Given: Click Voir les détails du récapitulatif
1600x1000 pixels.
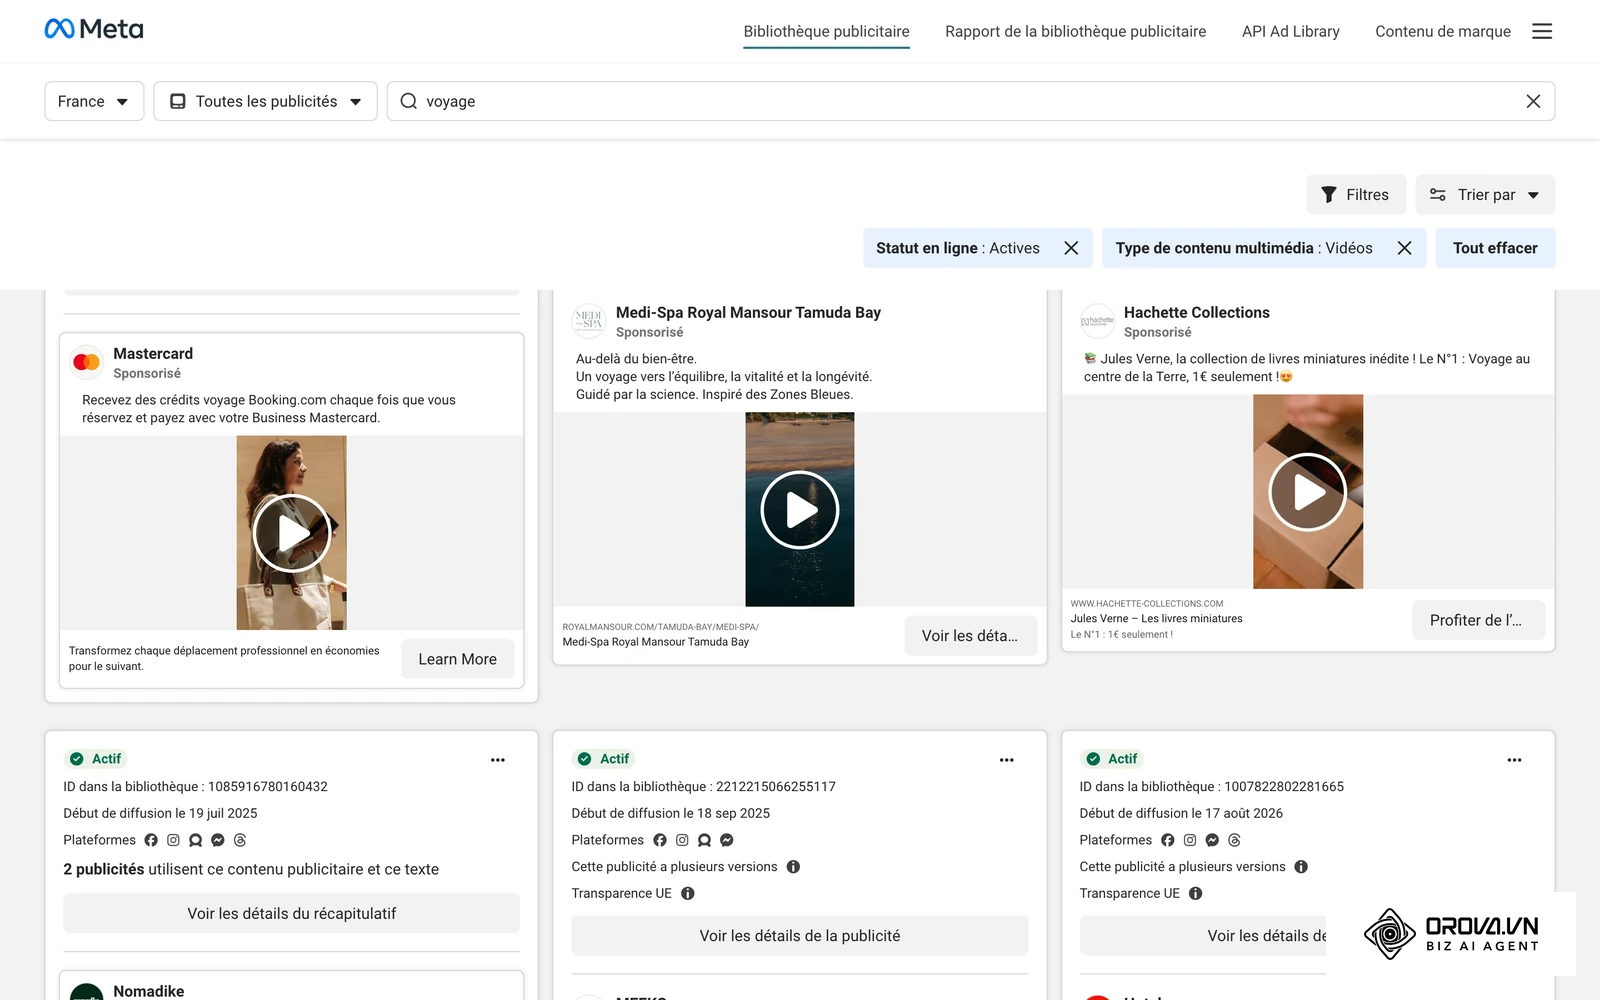Looking at the screenshot, I should (291, 913).
